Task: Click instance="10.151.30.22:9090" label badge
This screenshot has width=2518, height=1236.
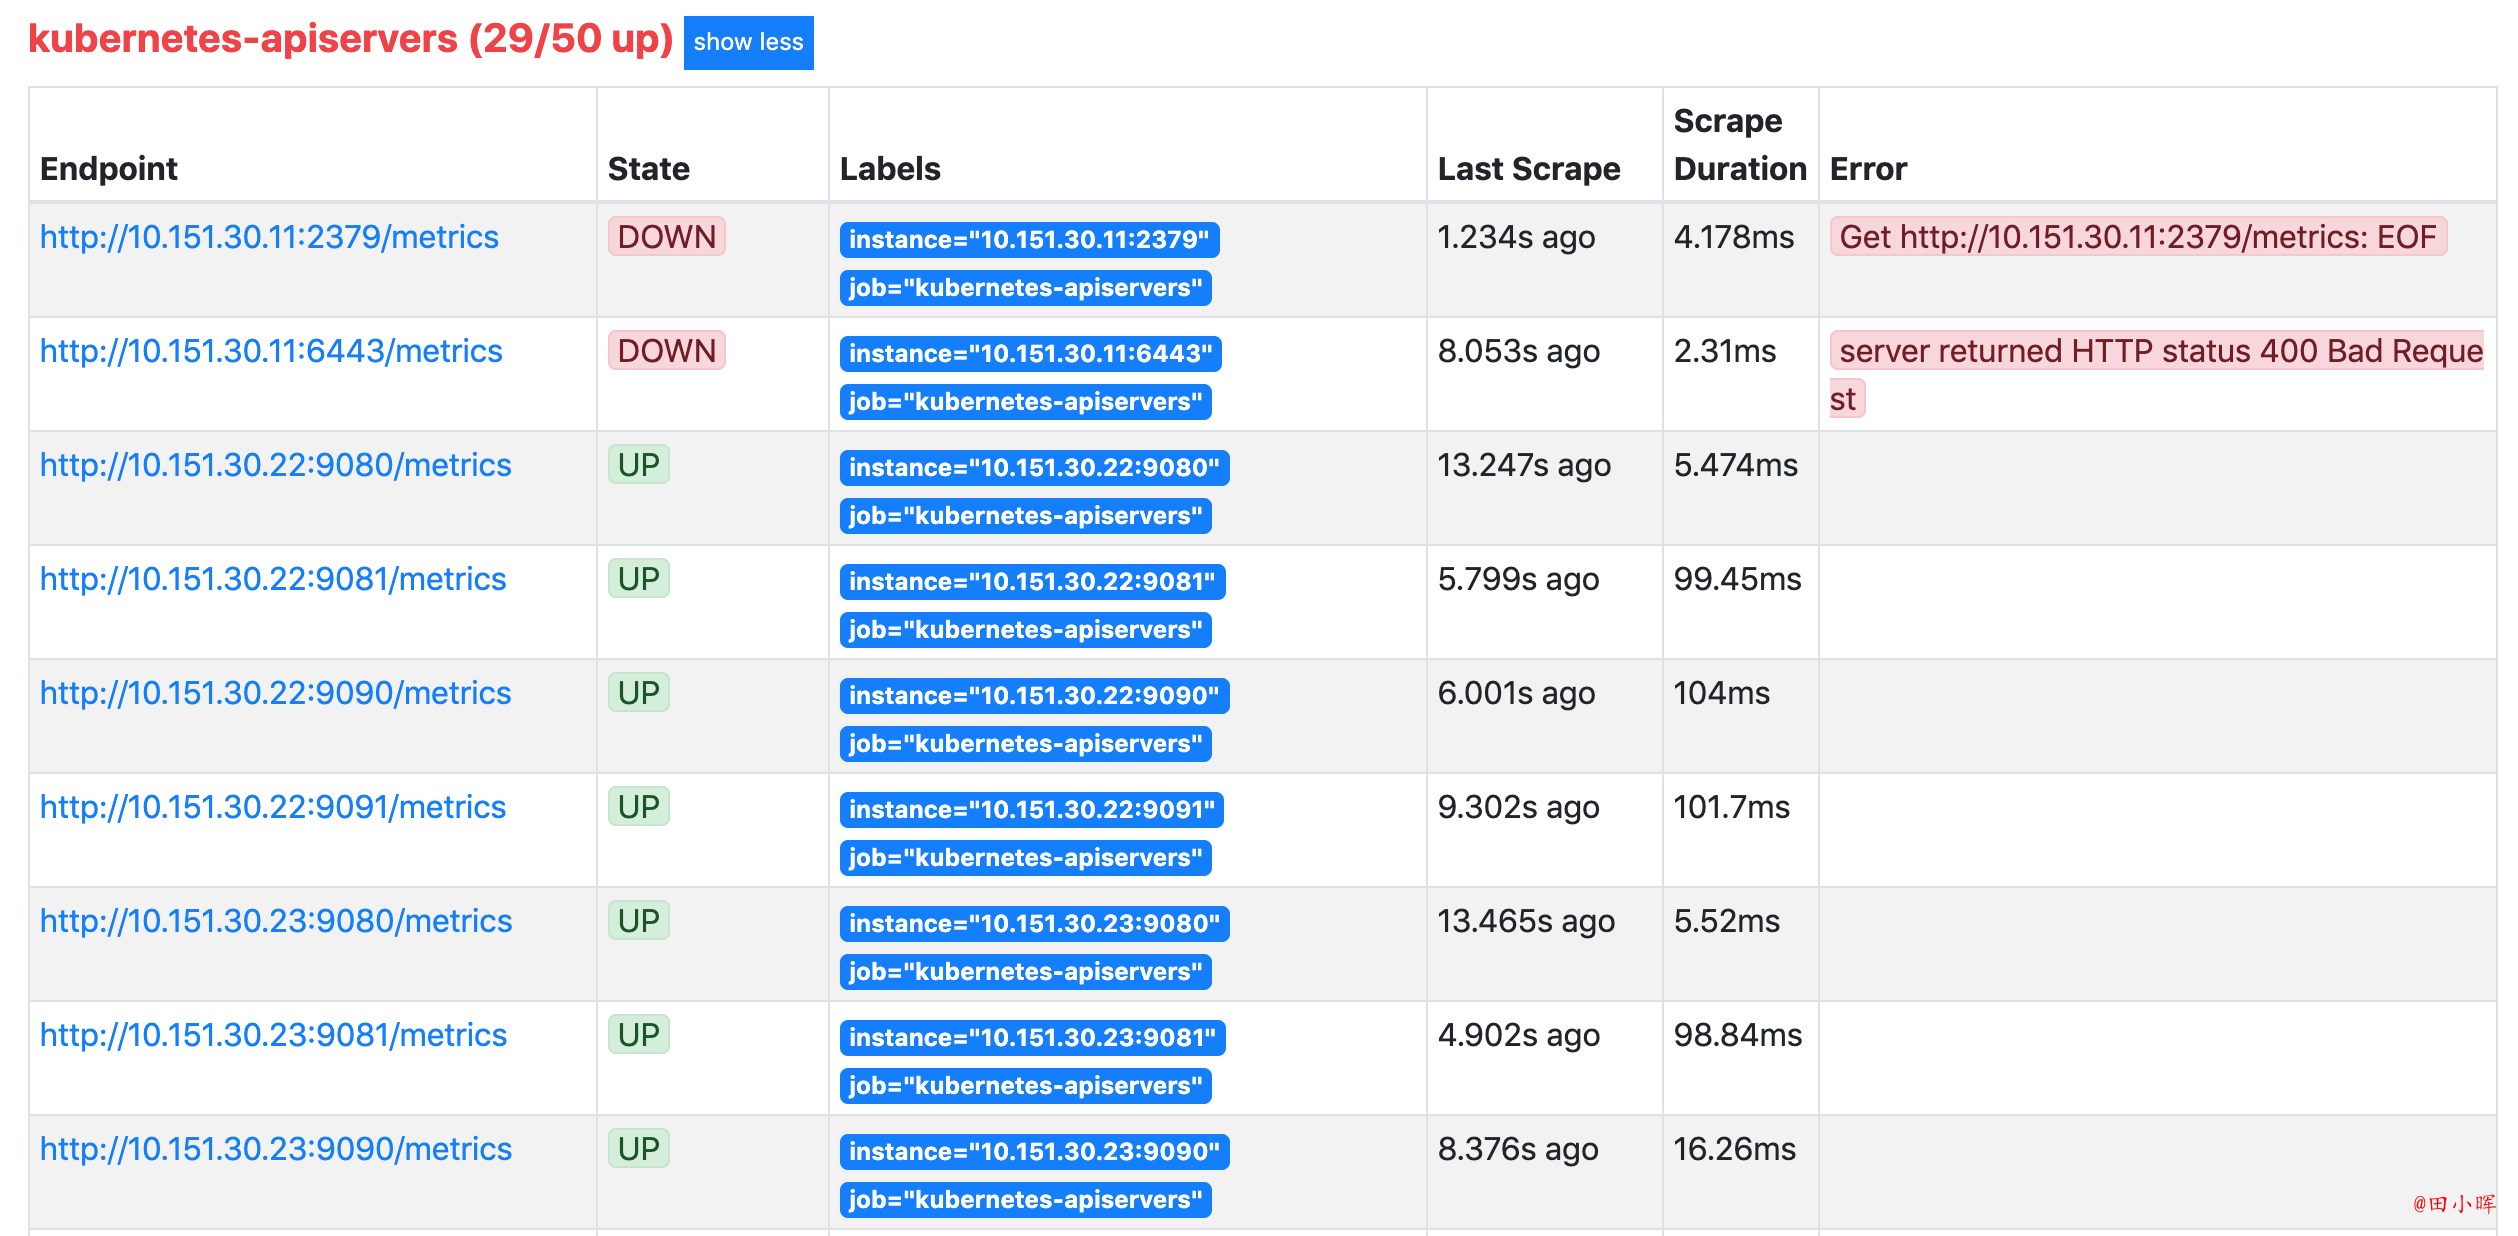Action: click(x=1035, y=696)
